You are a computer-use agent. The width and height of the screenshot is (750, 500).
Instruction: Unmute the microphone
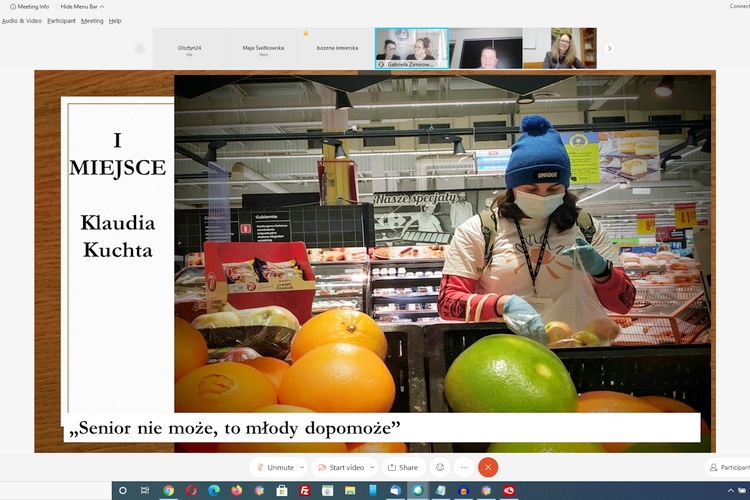click(275, 467)
